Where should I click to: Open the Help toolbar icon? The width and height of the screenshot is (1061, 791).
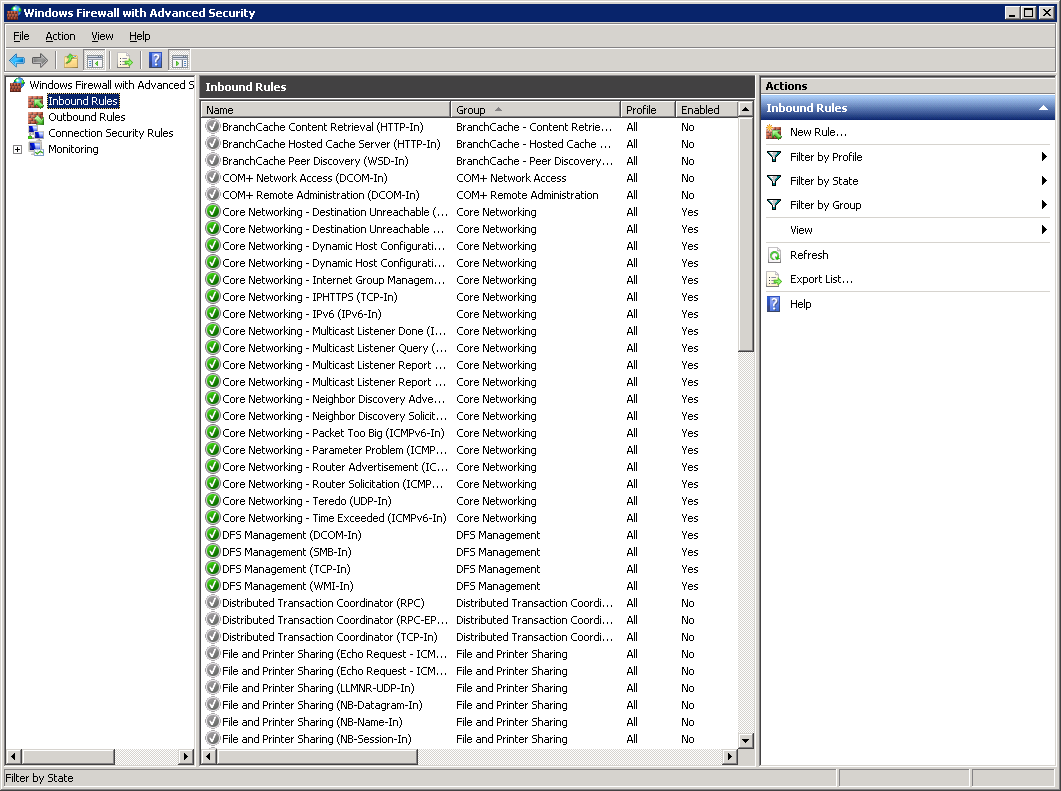(x=156, y=60)
